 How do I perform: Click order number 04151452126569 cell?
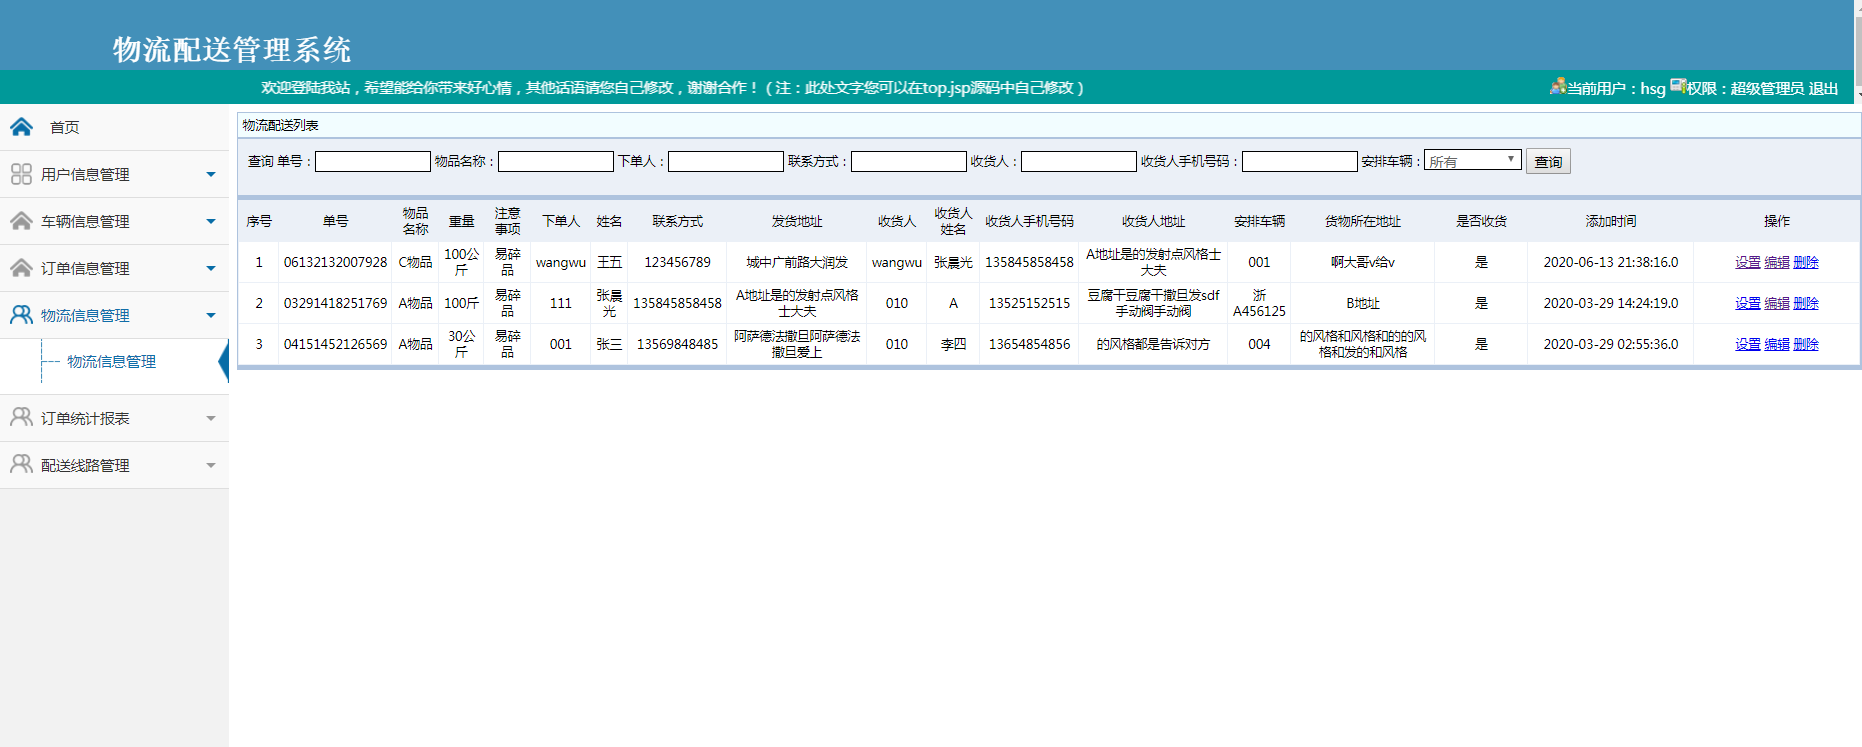tap(335, 344)
